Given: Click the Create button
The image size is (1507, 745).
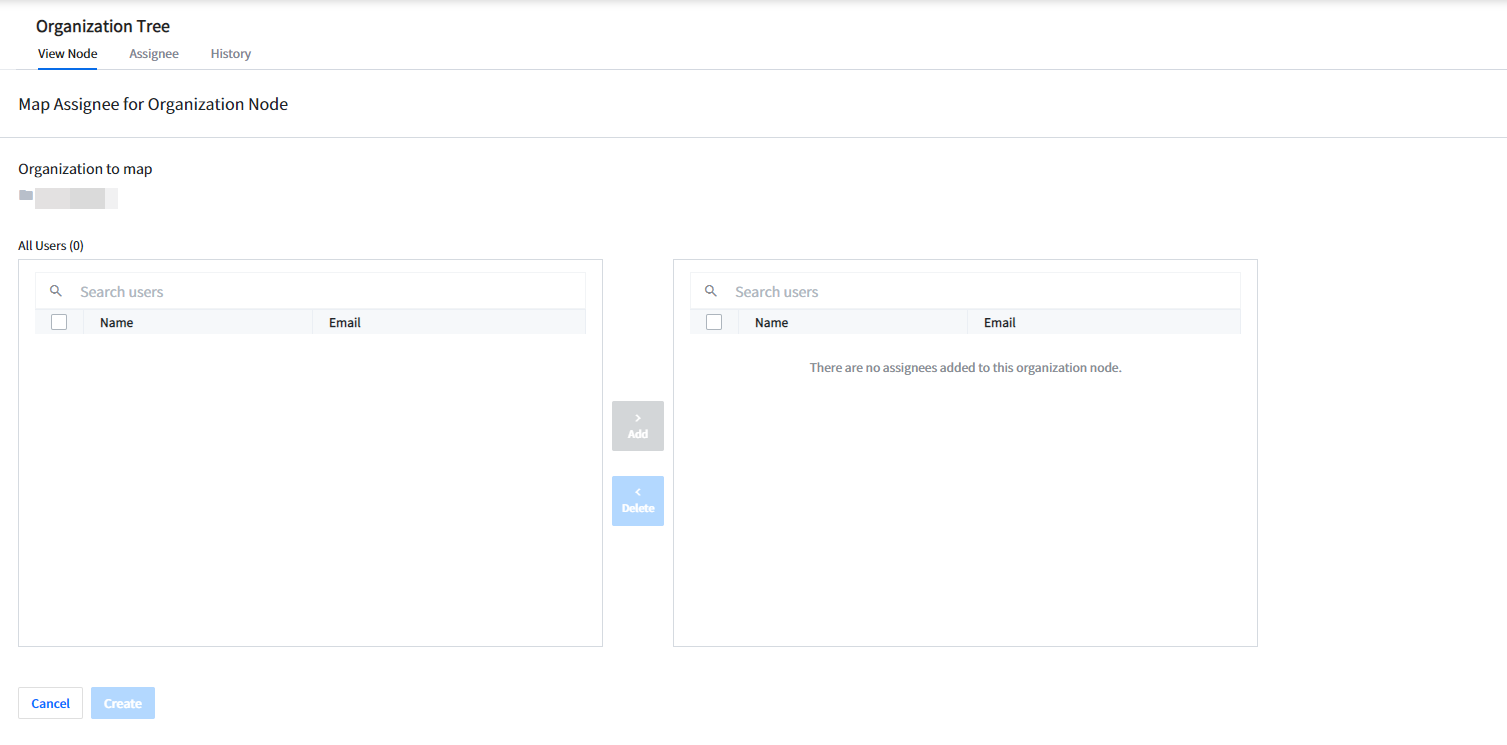Looking at the screenshot, I should pyautogui.click(x=123, y=703).
